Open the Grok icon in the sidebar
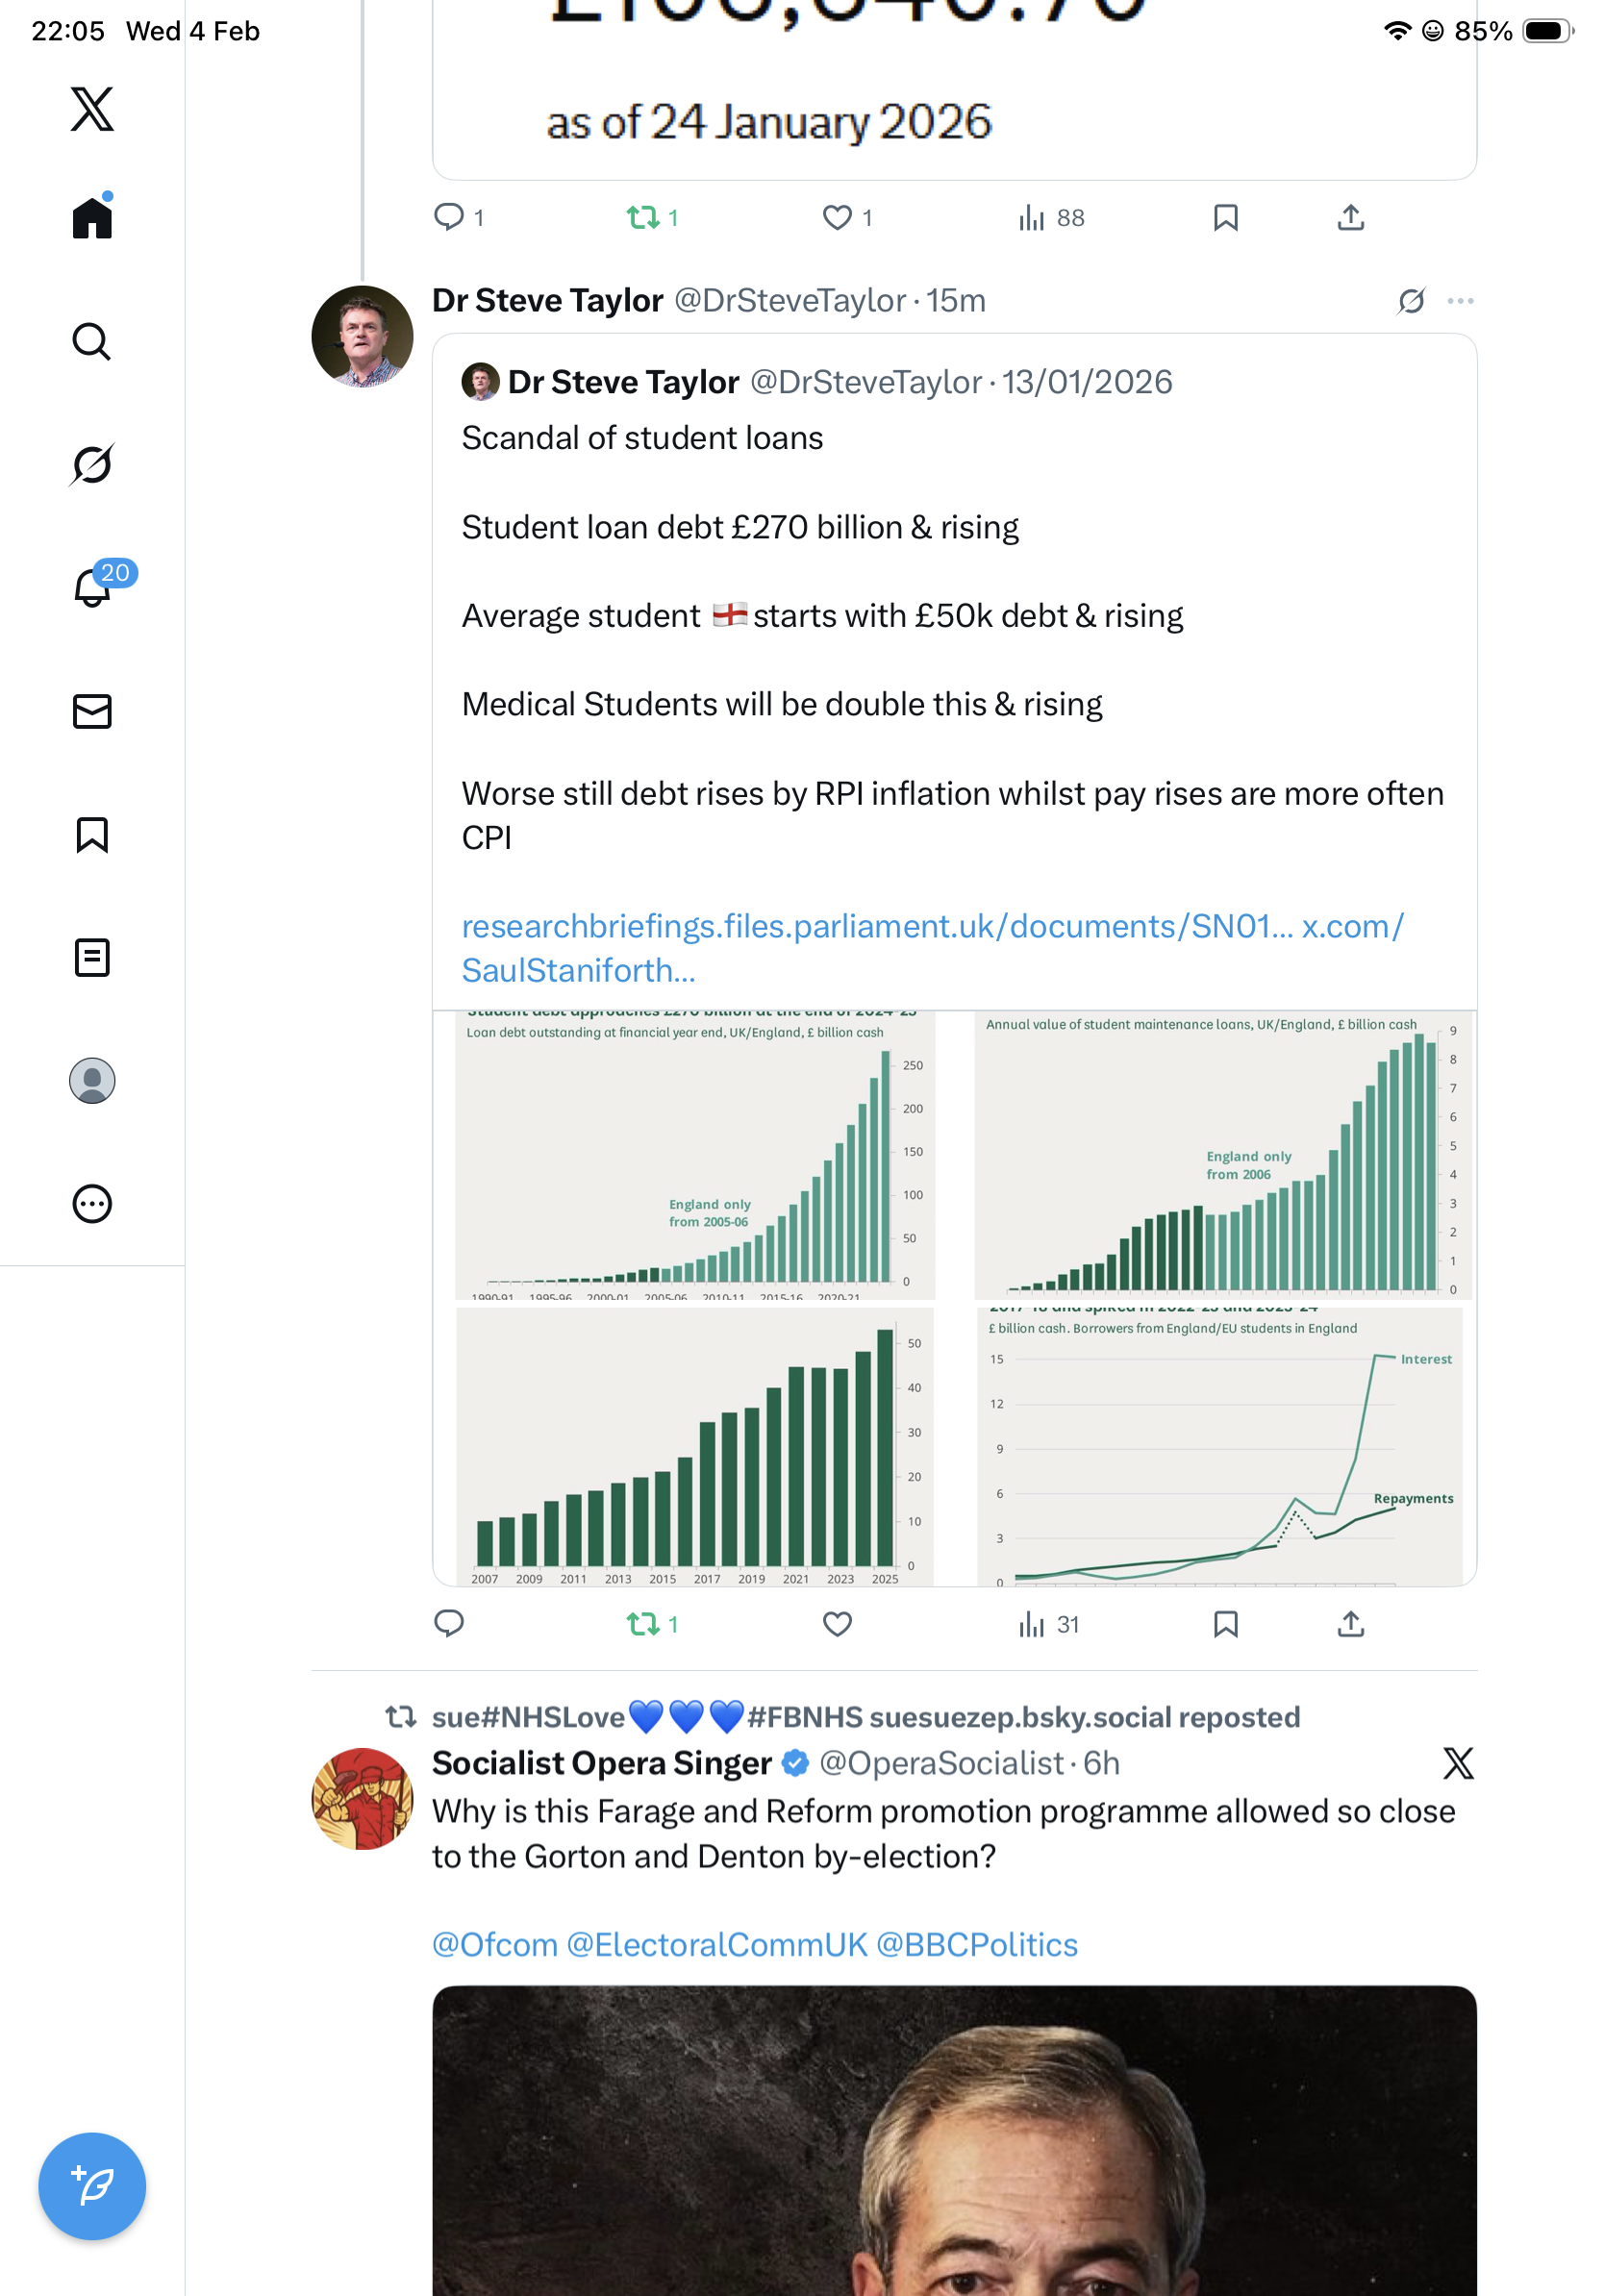Image resolution: width=1604 pixels, height=2296 pixels. [92, 465]
